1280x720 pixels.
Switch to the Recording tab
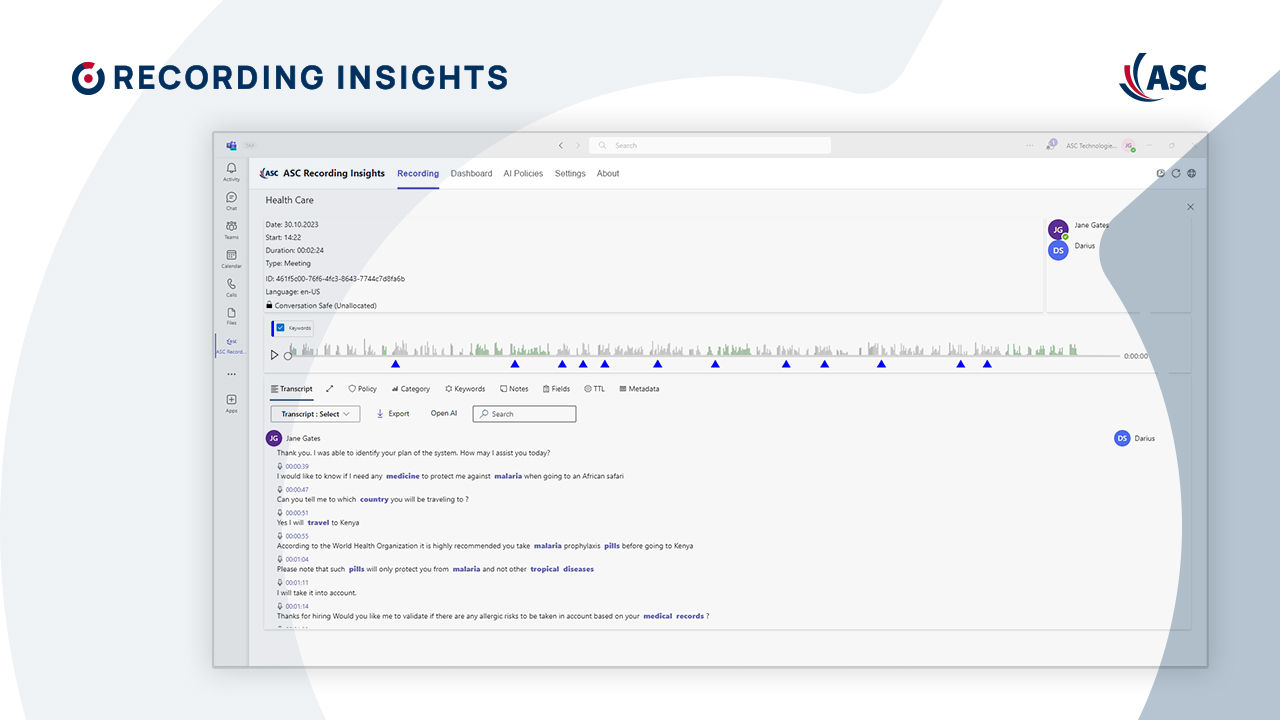click(418, 174)
